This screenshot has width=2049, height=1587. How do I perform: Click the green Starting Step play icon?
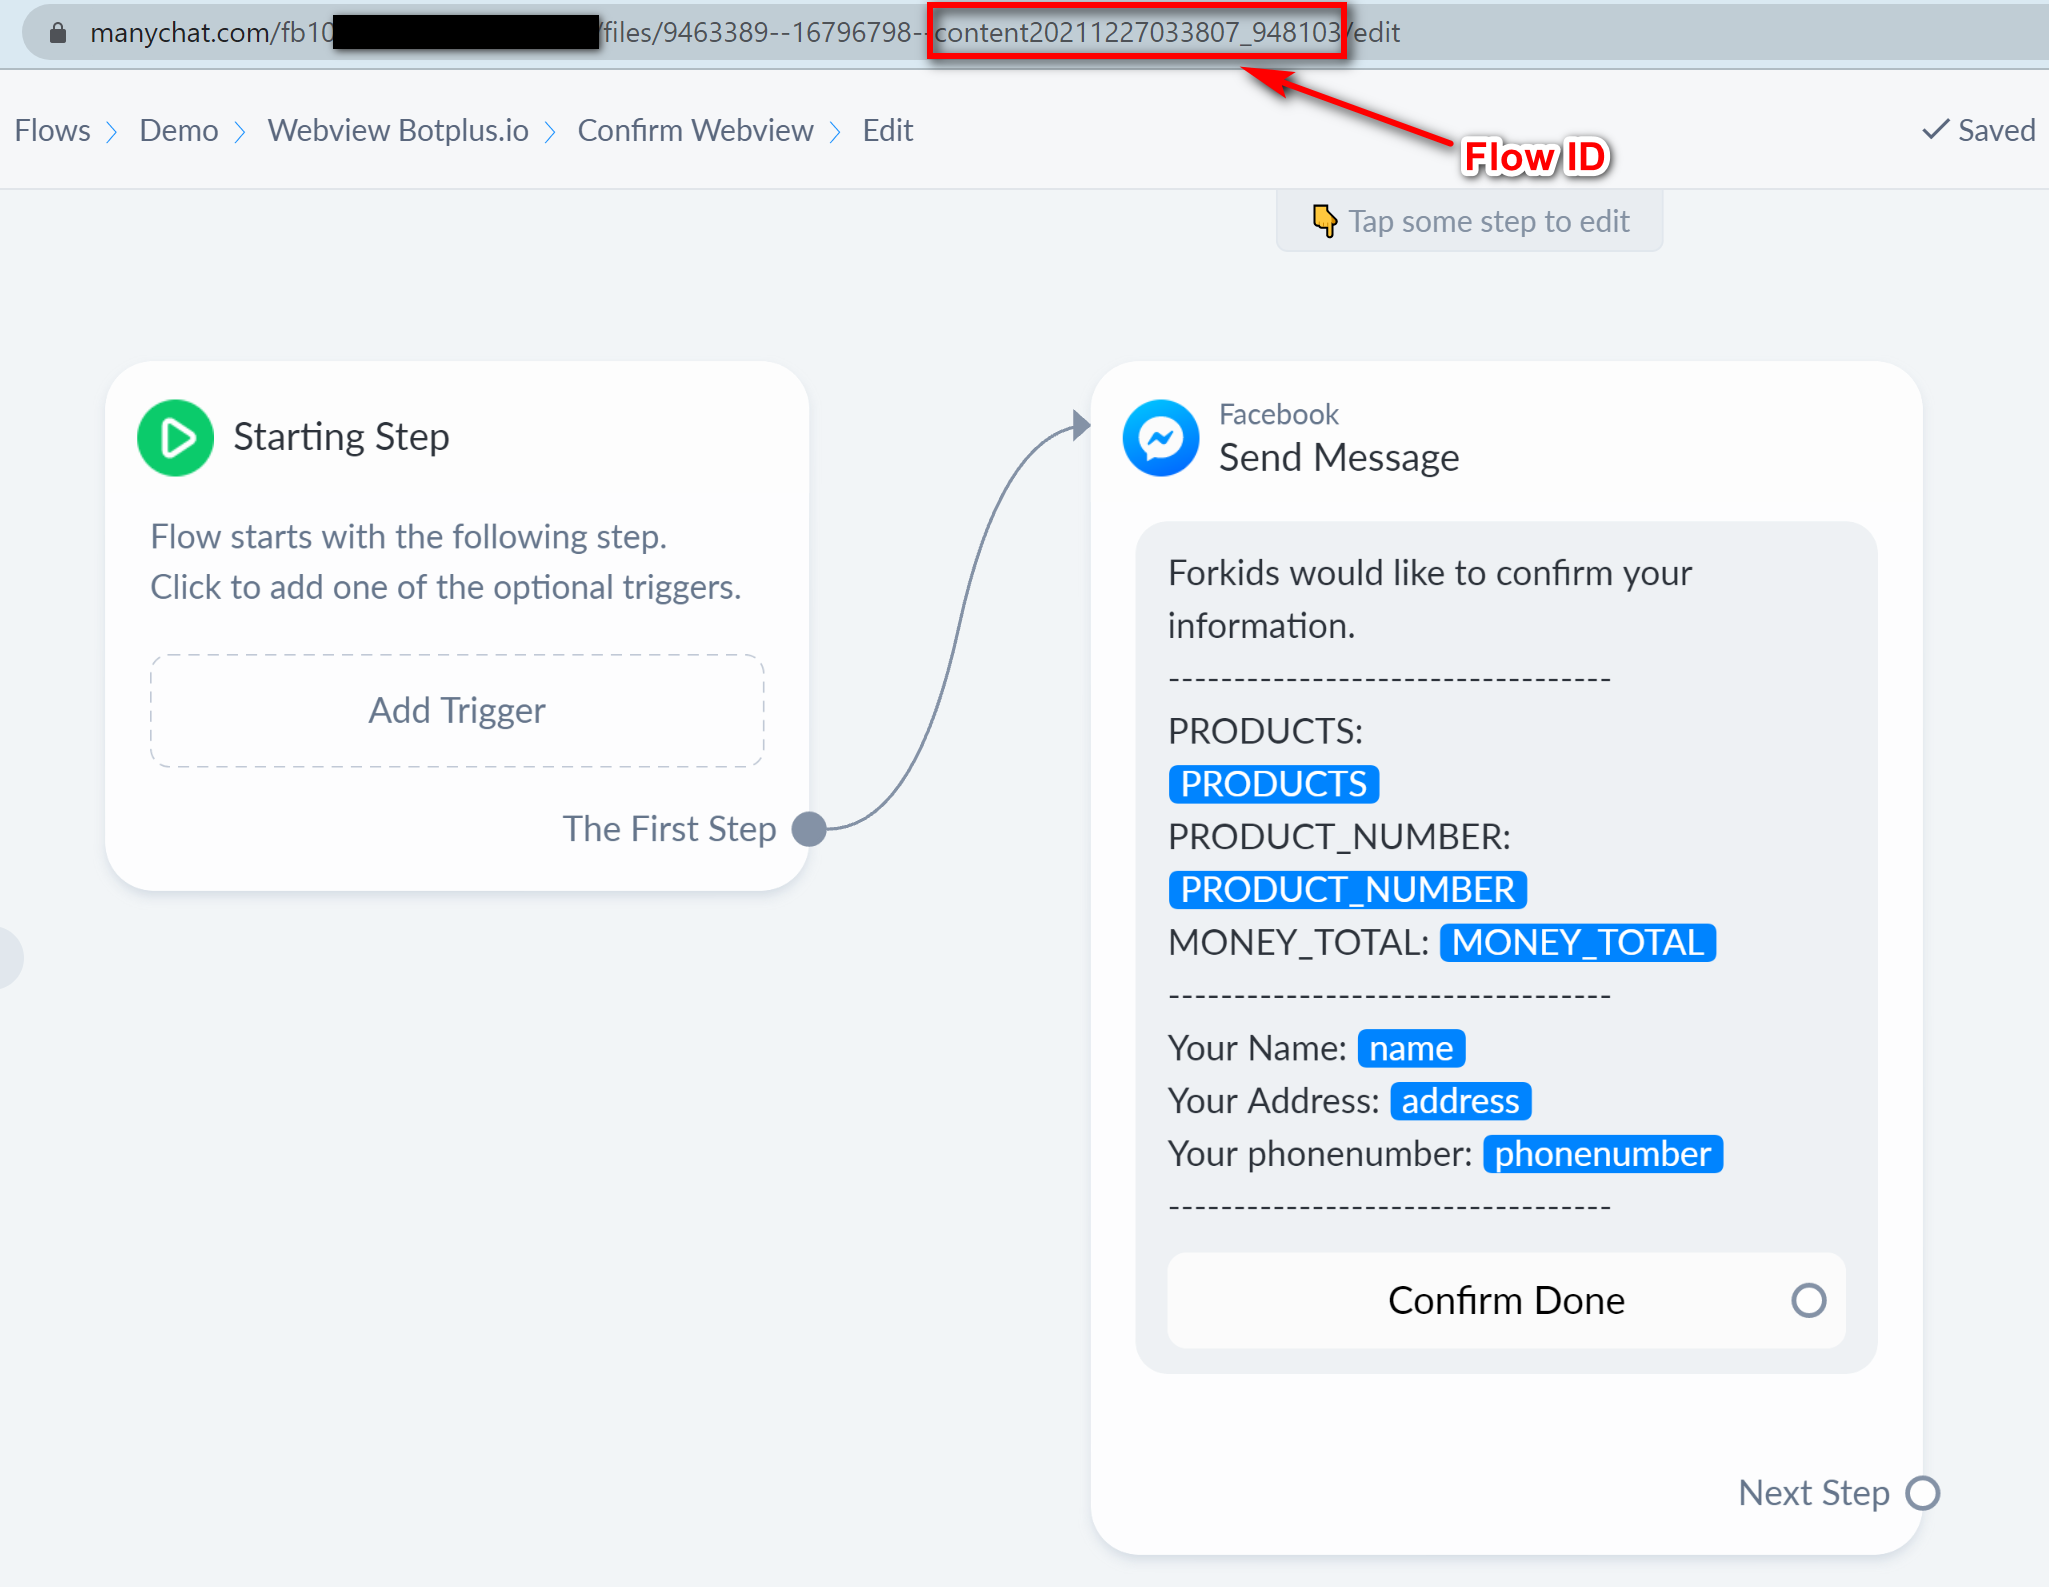tap(175, 438)
